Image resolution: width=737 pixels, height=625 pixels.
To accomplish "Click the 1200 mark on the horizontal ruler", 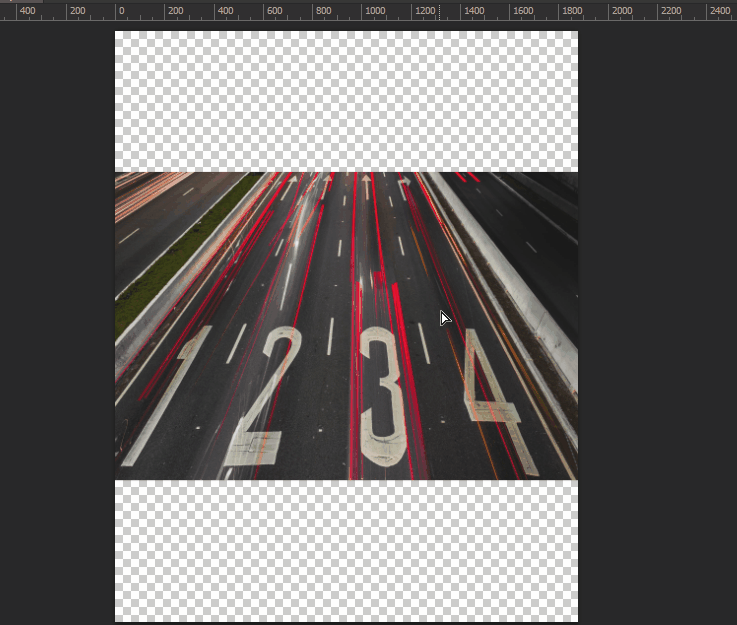I will [x=425, y=11].
